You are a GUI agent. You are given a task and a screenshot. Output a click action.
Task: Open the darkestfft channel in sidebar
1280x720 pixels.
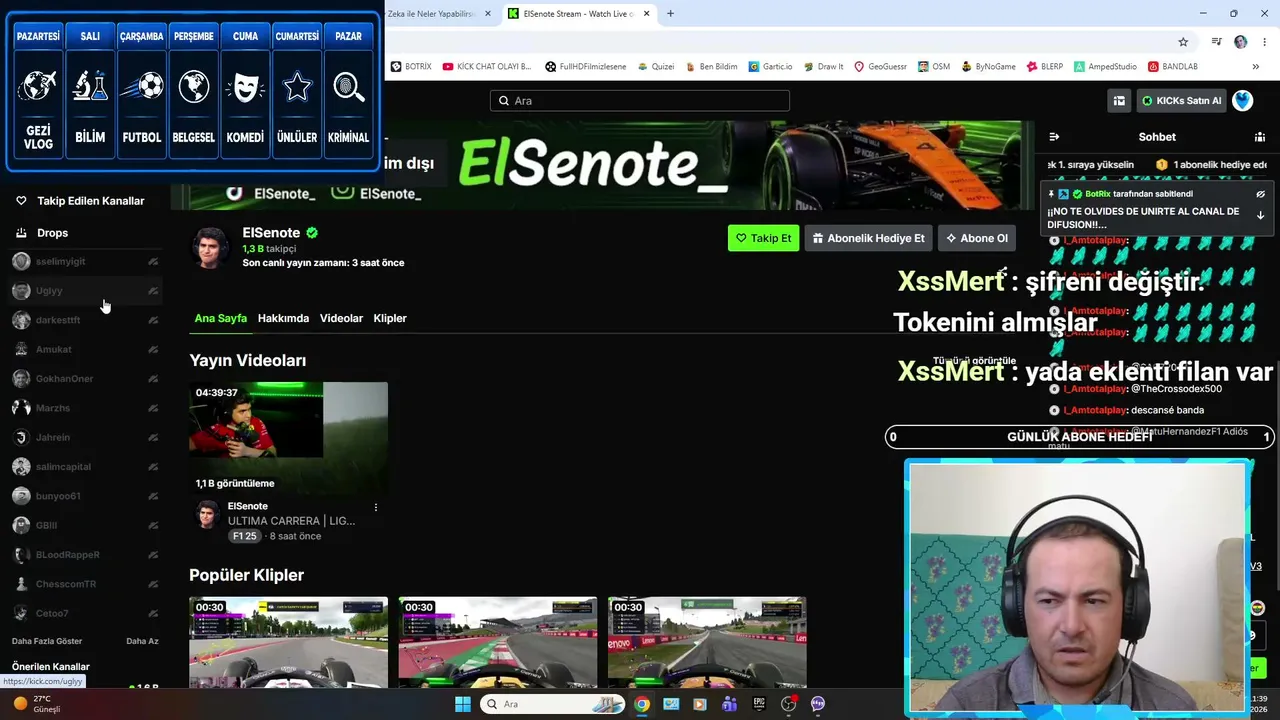pyautogui.click(x=85, y=320)
